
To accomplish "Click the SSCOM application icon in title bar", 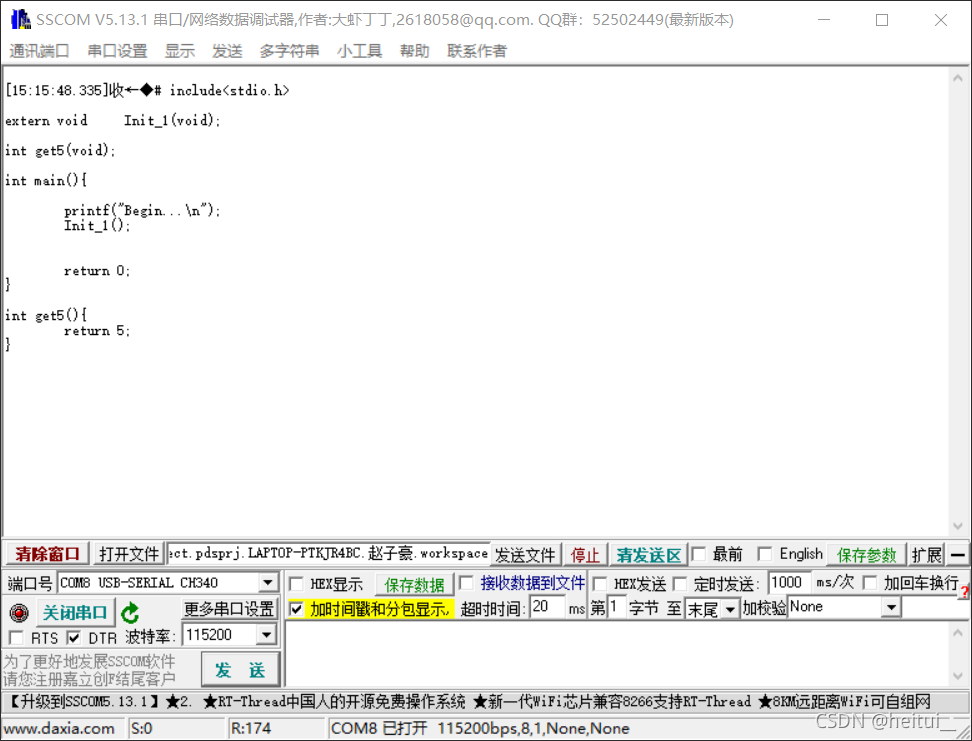I will (x=20, y=18).
